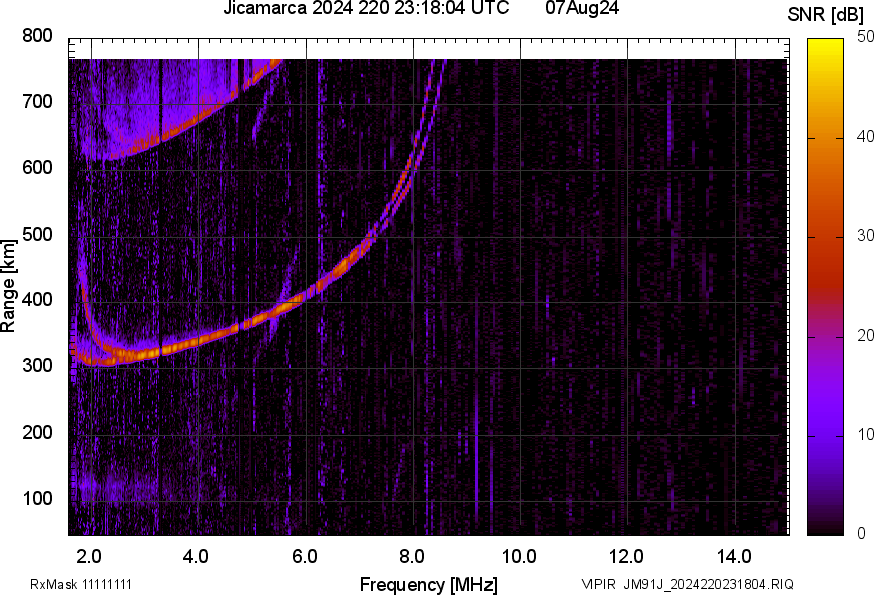This screenshot has width=874, height=595.
Task: Click range tick label '800'
Action: point(37,36)
